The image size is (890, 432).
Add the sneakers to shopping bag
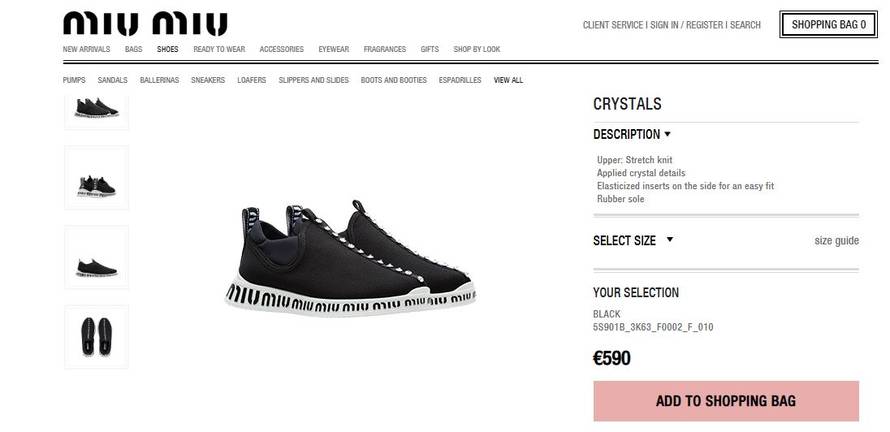[726, 401]
